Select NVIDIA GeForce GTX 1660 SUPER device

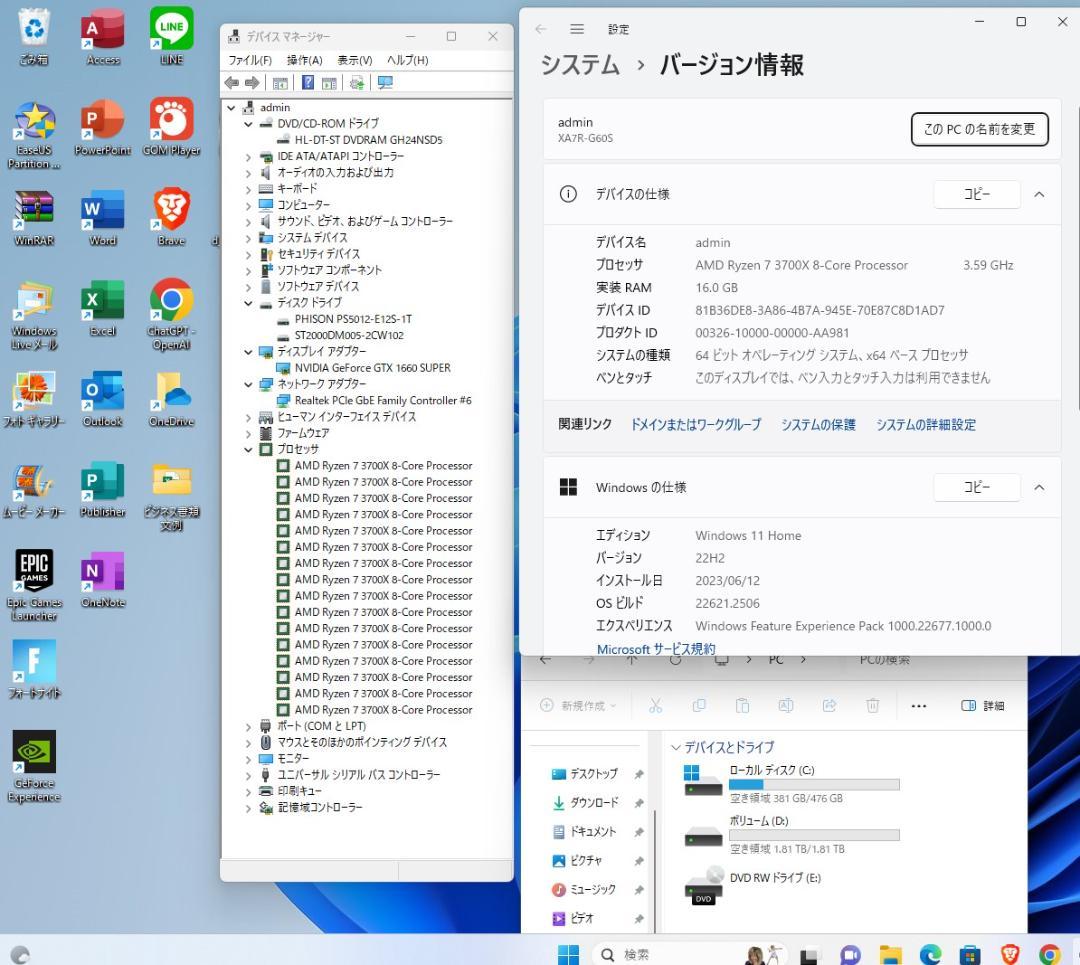click(x=372, y=368)
